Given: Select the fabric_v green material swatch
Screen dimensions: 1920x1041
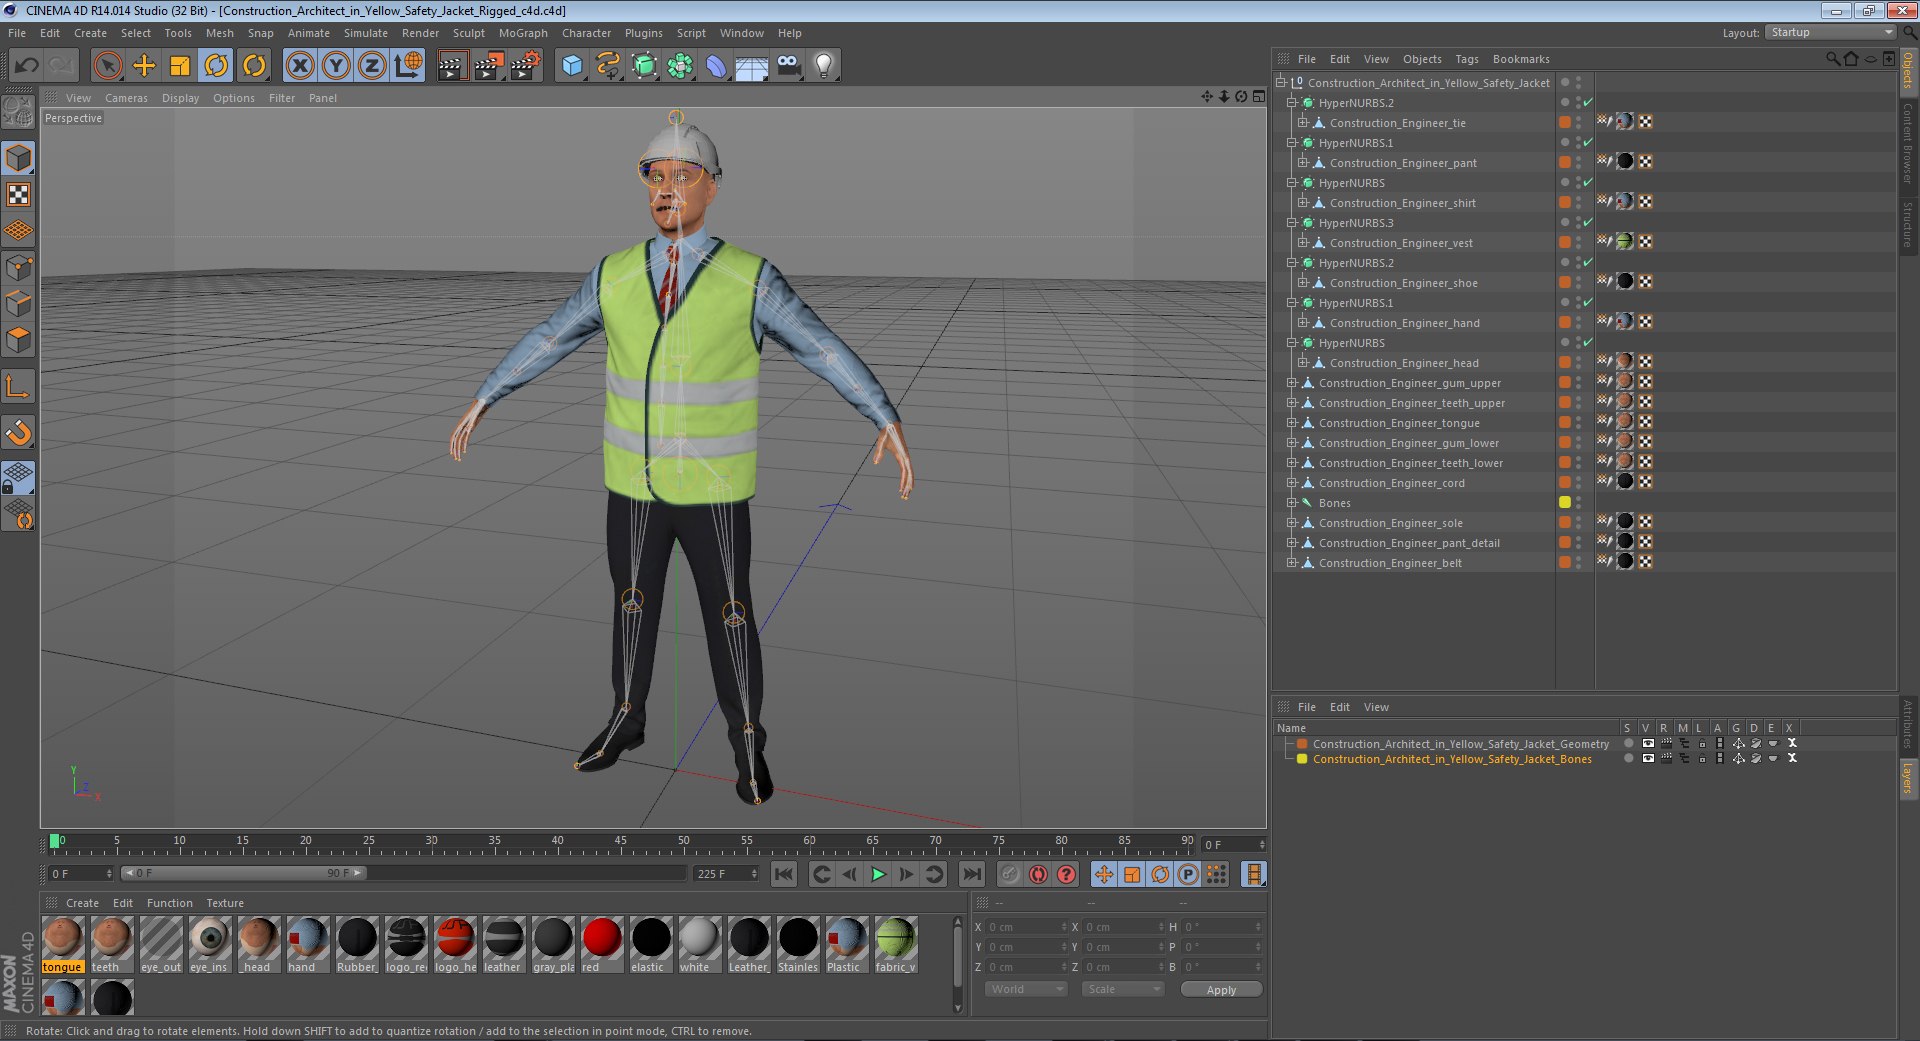Looking at the screenshot, I should point(896,944).
